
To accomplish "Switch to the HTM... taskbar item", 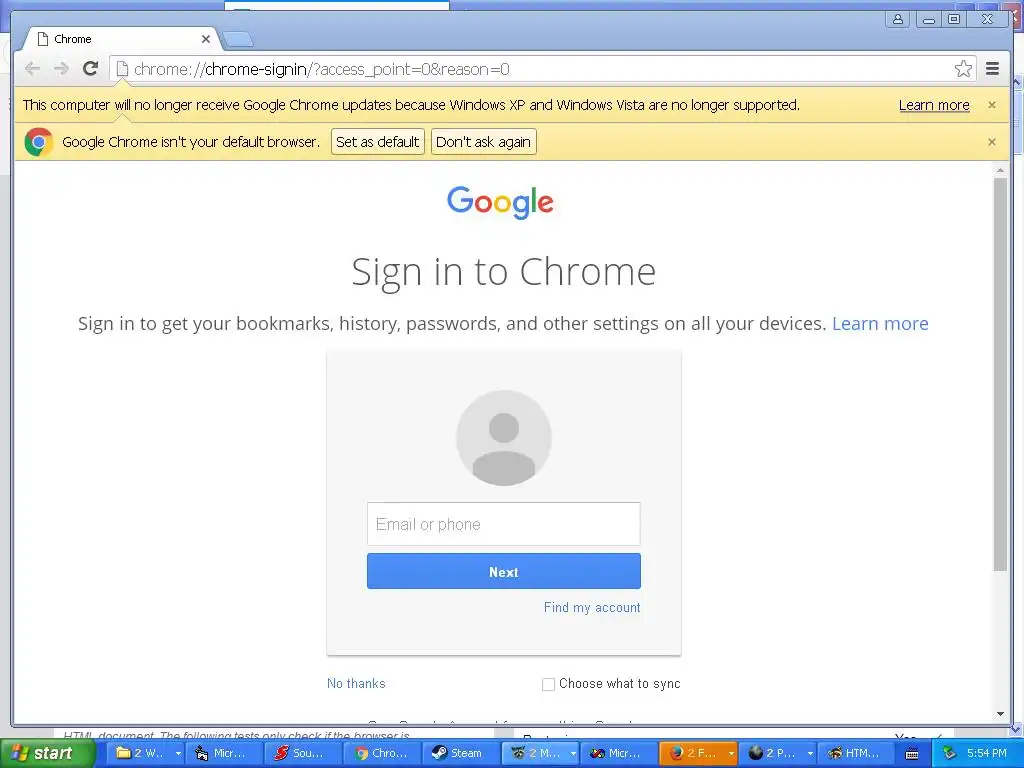I will click(x=855, y=753).
